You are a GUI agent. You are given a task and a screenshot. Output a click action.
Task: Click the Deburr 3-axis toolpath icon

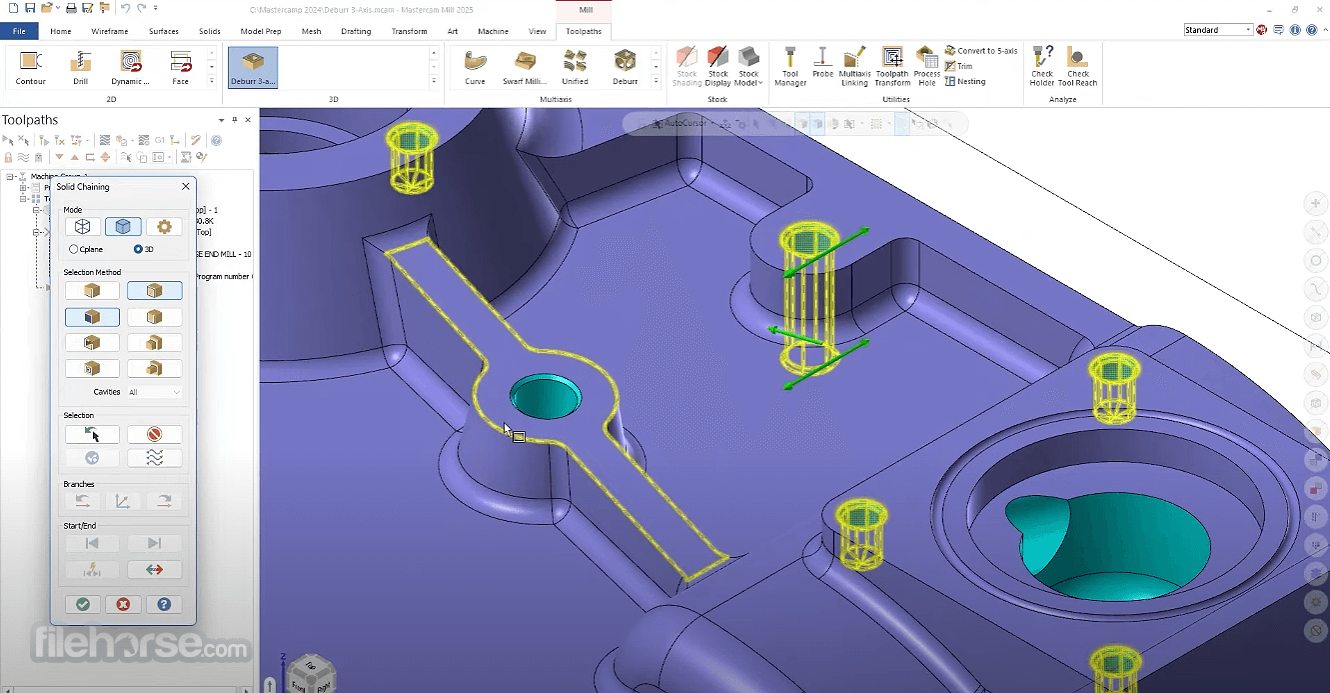pos(253,68)
